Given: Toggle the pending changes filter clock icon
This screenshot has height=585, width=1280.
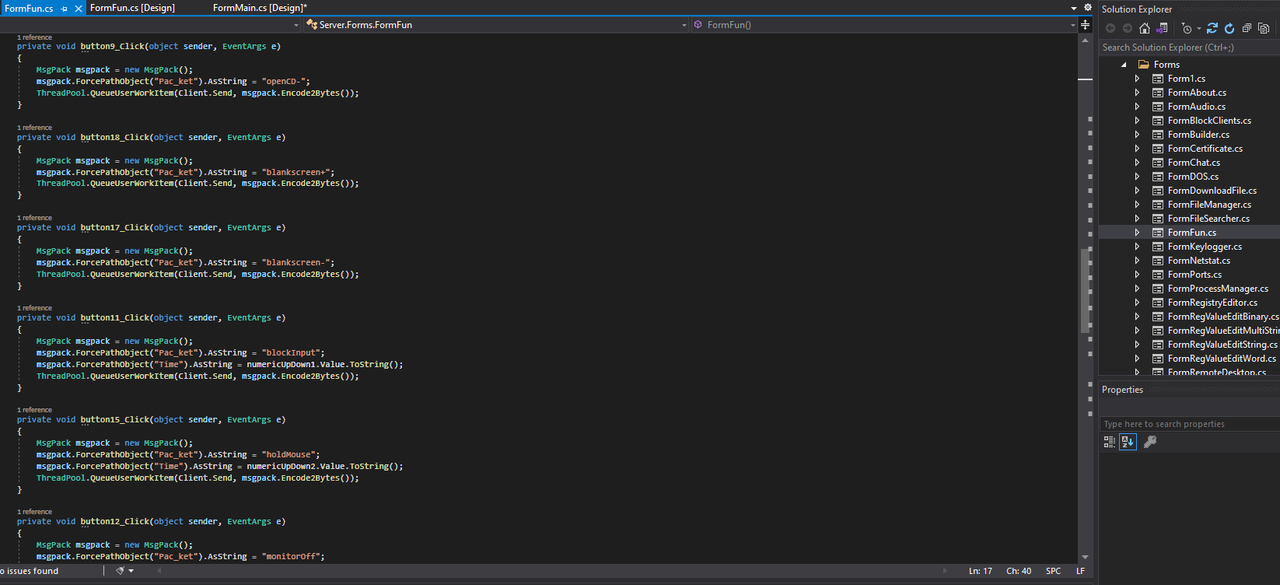Looking at the screenshot, I should pyautogui.click(x=1187, y=28).
